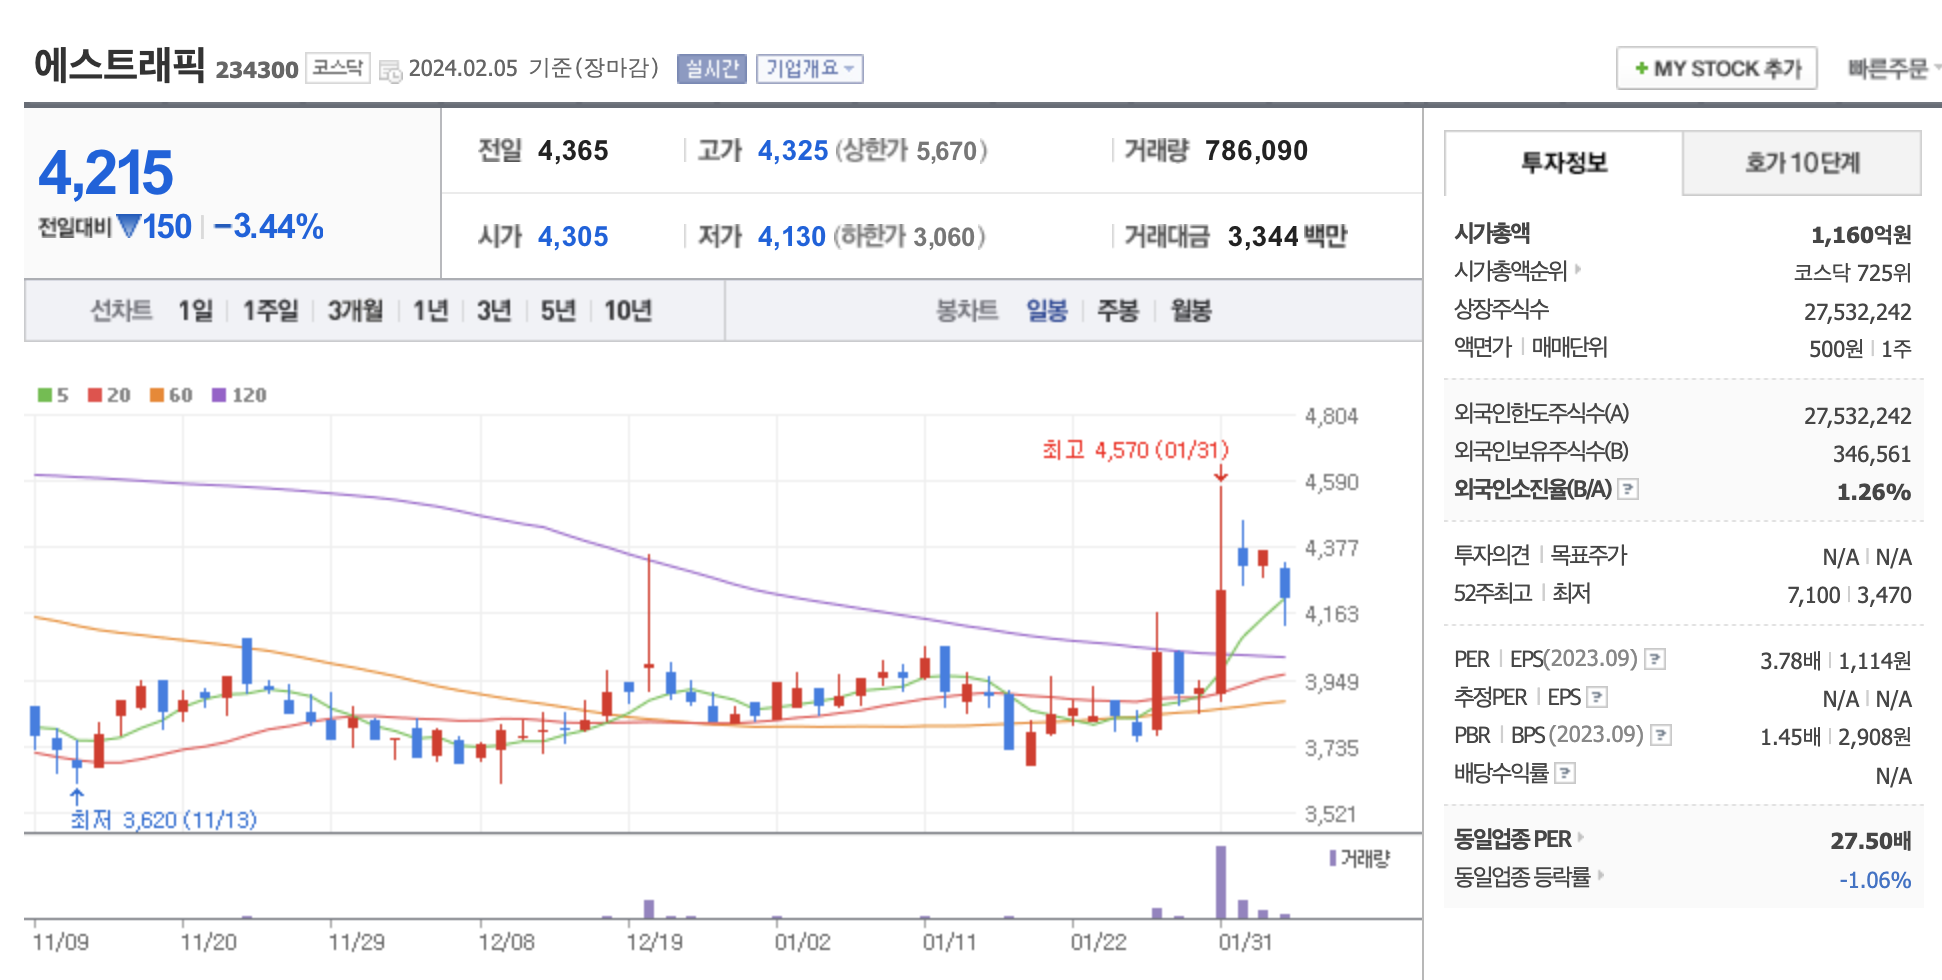The image size is (1942, 980).
Task: Click the 동일업종 PER value 27.50배
Action: pos(1871,841)
